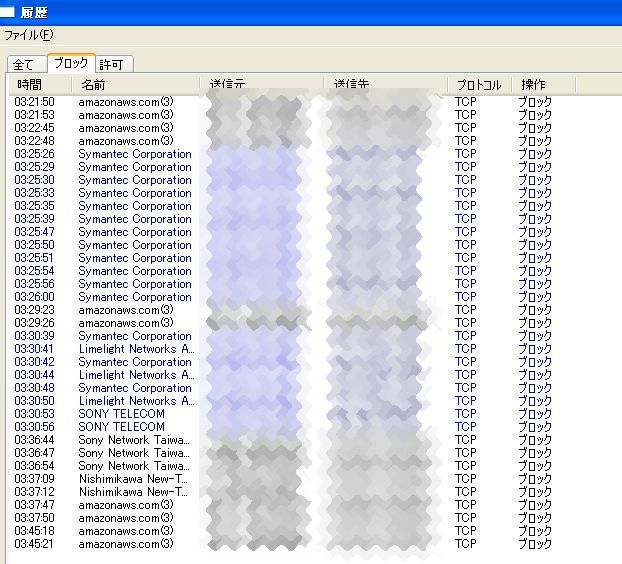Select Symantec Corporation entry at 03:25:30
Viewport: 622px width, 564px height.
[283, 180]
